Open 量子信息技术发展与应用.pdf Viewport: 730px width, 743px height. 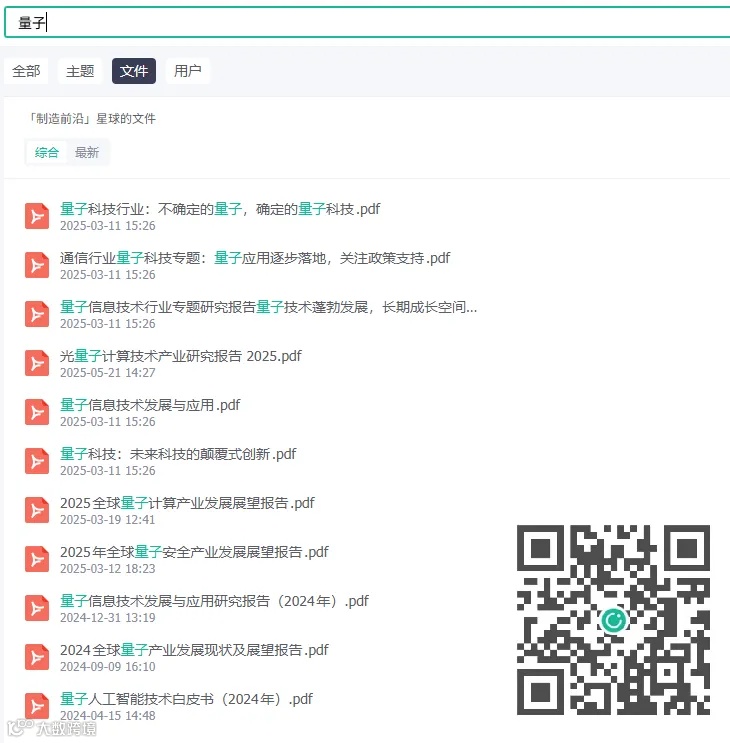click(150, 405)
